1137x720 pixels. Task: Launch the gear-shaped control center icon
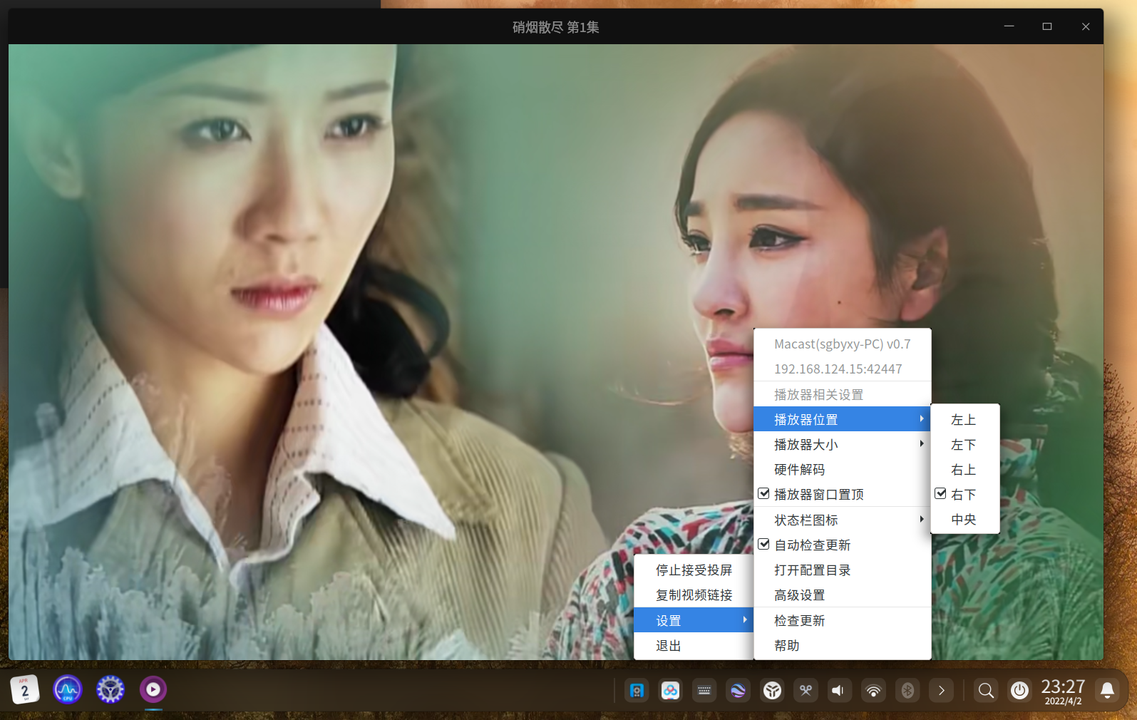click(110, 690)
